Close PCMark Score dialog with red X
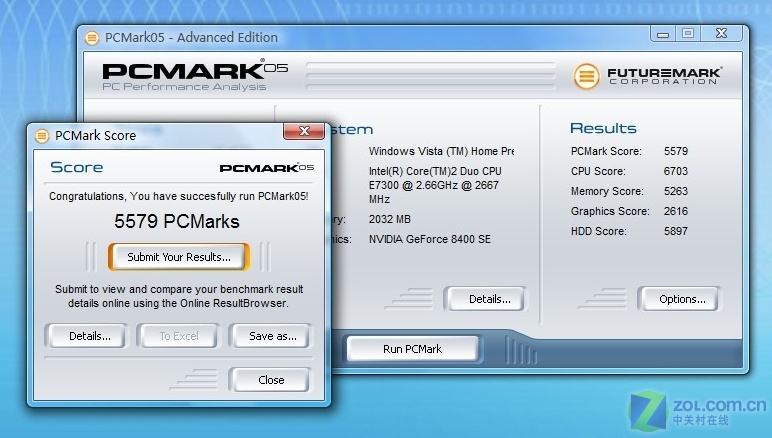Screen dimensions: 772x438 (304, 131)
